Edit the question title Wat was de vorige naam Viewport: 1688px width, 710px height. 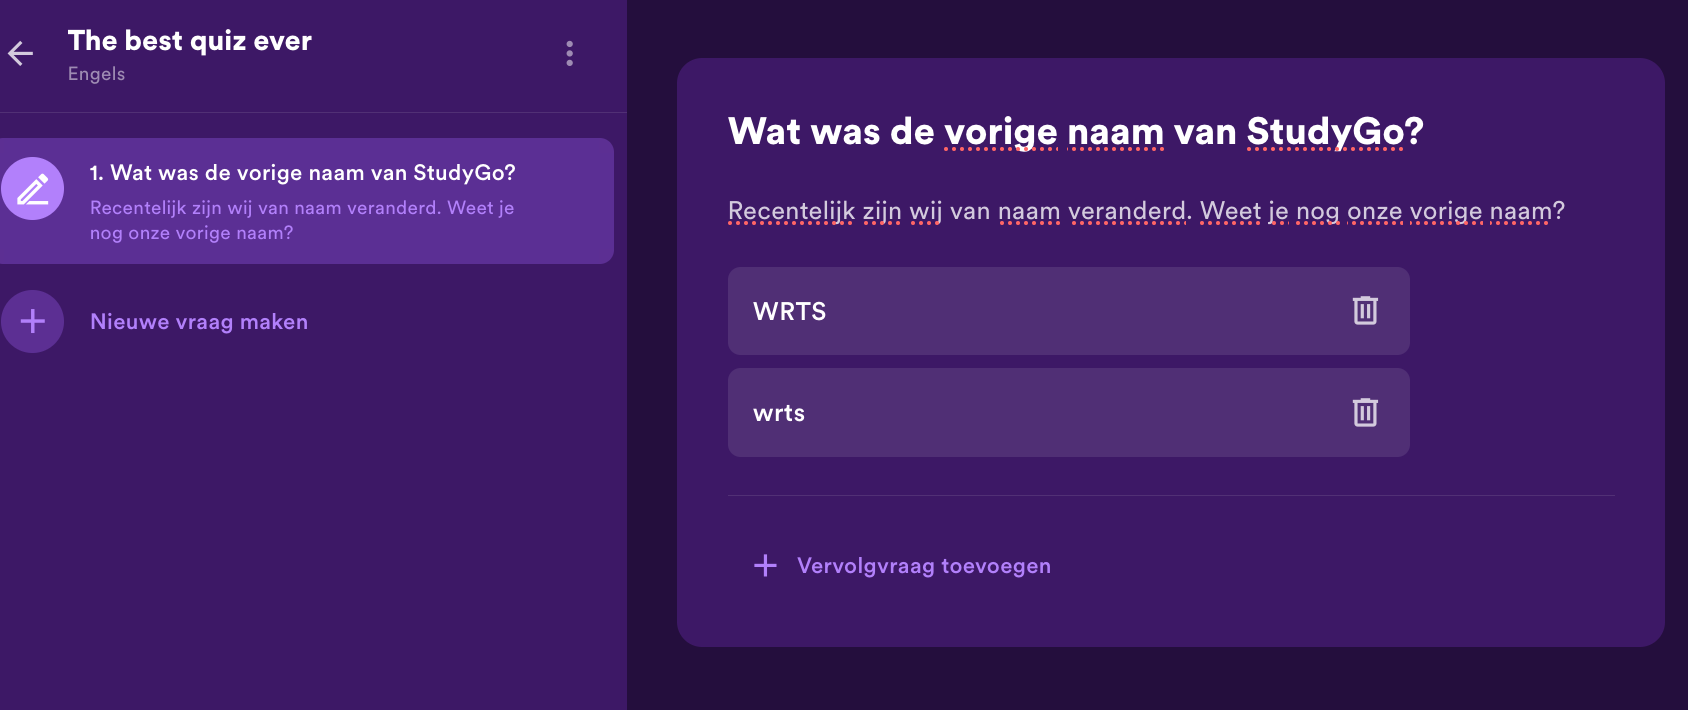pyautogui.click(x=1075, y=131)
